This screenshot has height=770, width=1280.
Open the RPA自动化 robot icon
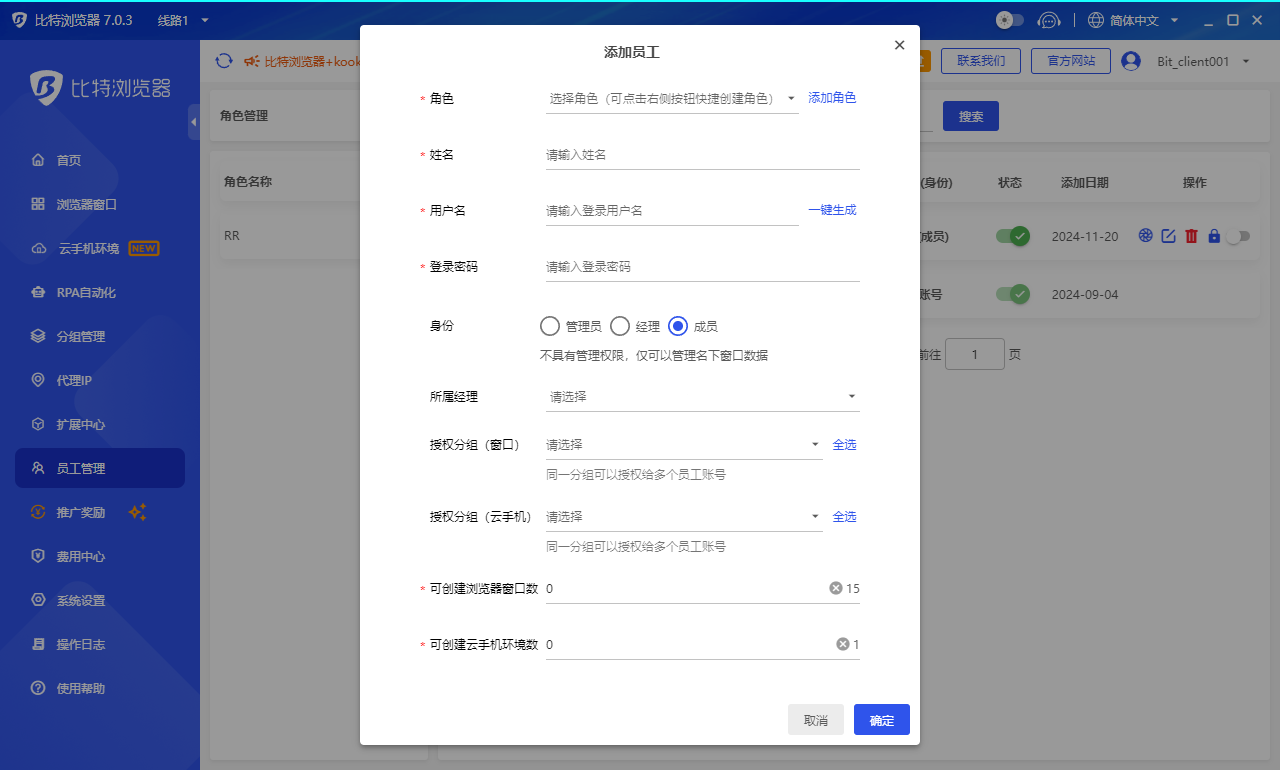(38, 292)
